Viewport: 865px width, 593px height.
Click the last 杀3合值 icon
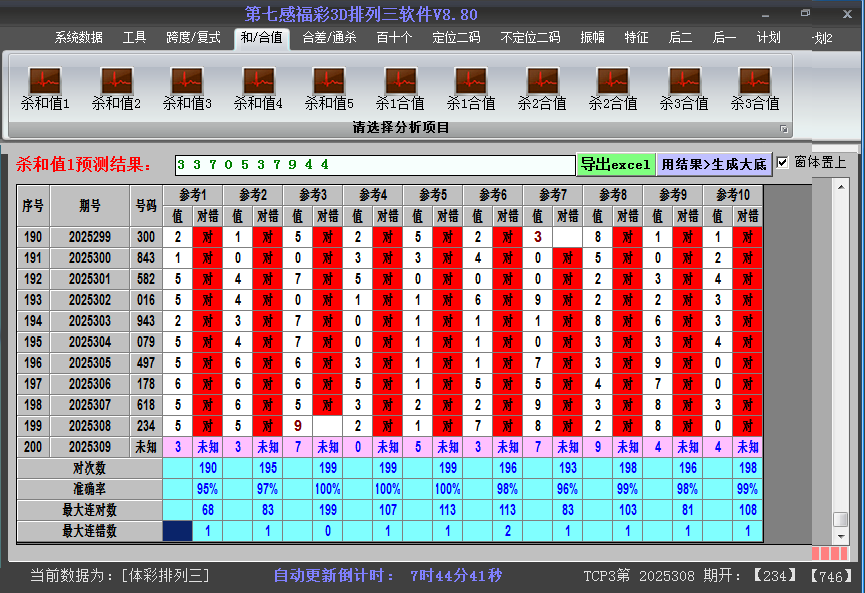[754, 81]
